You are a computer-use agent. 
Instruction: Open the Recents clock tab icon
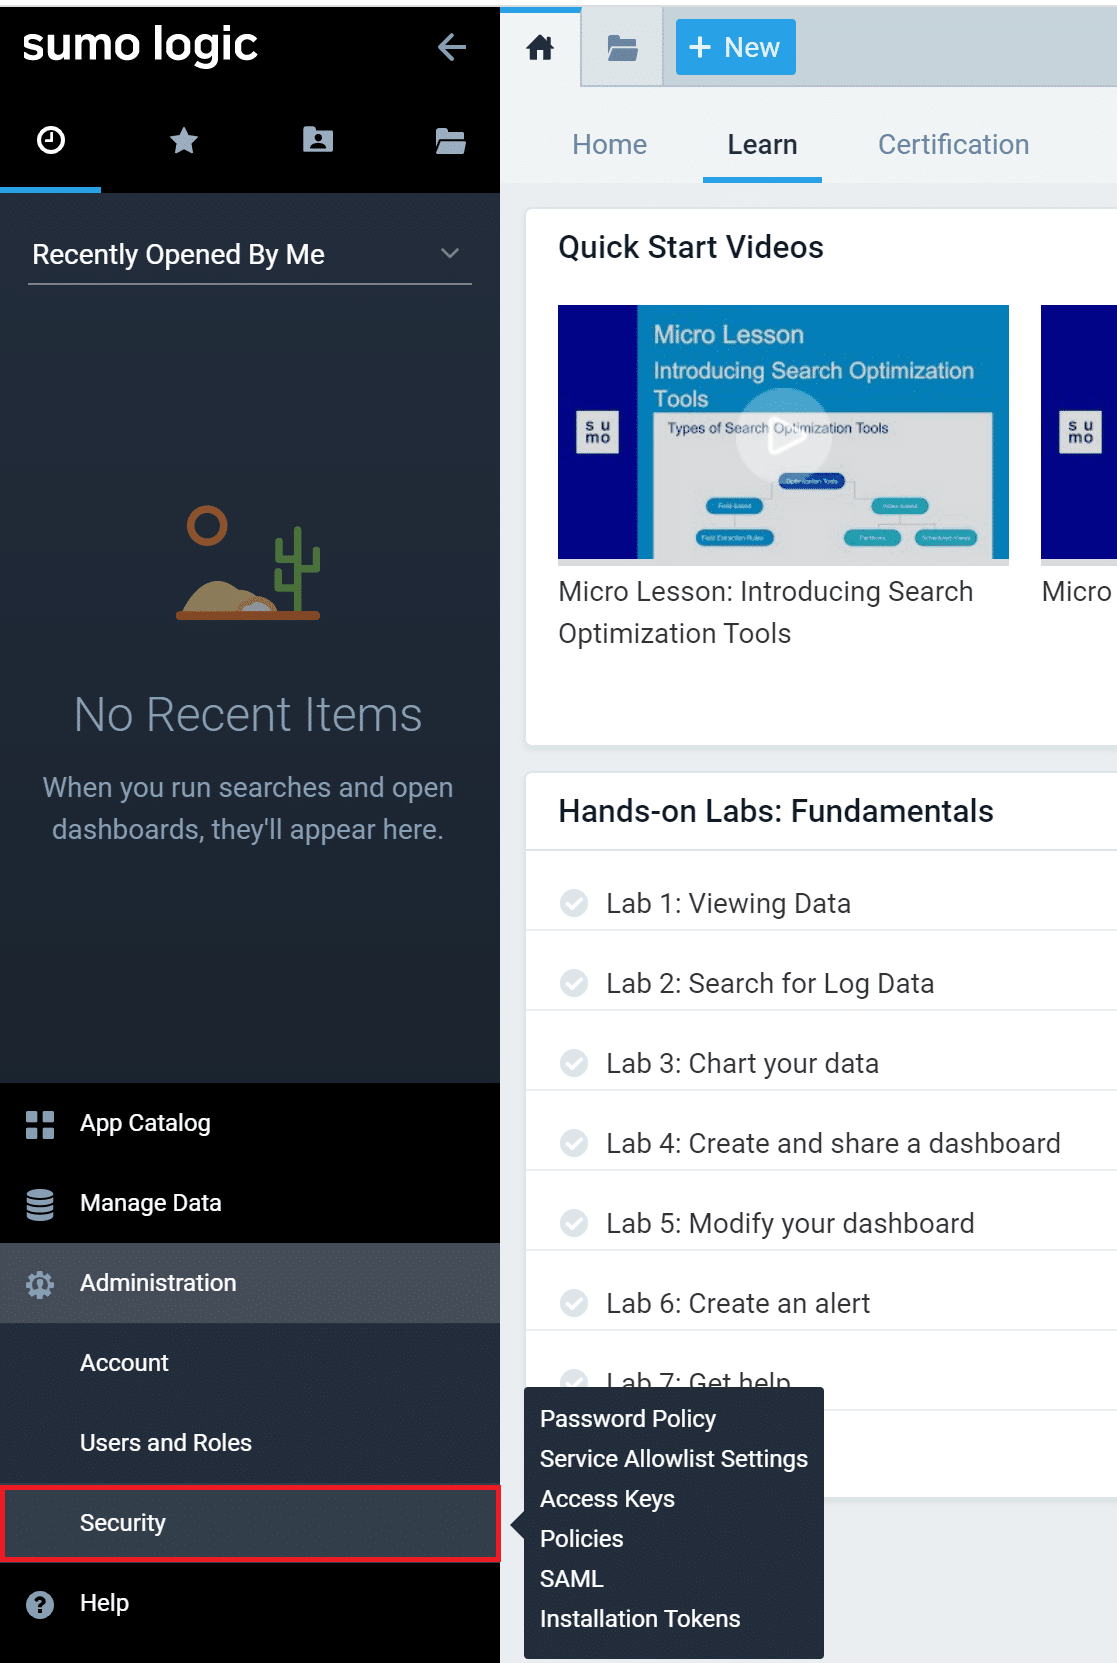tap(51, 141)
